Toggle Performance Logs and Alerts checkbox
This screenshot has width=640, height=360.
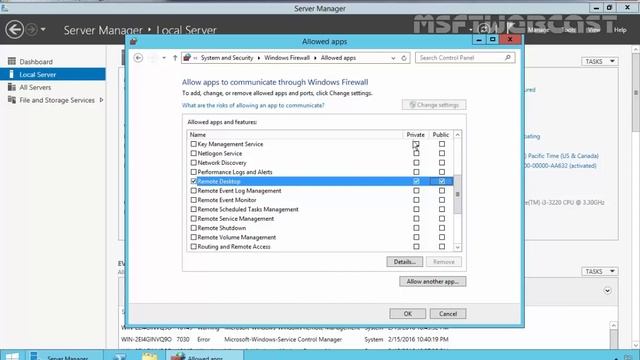193,172
